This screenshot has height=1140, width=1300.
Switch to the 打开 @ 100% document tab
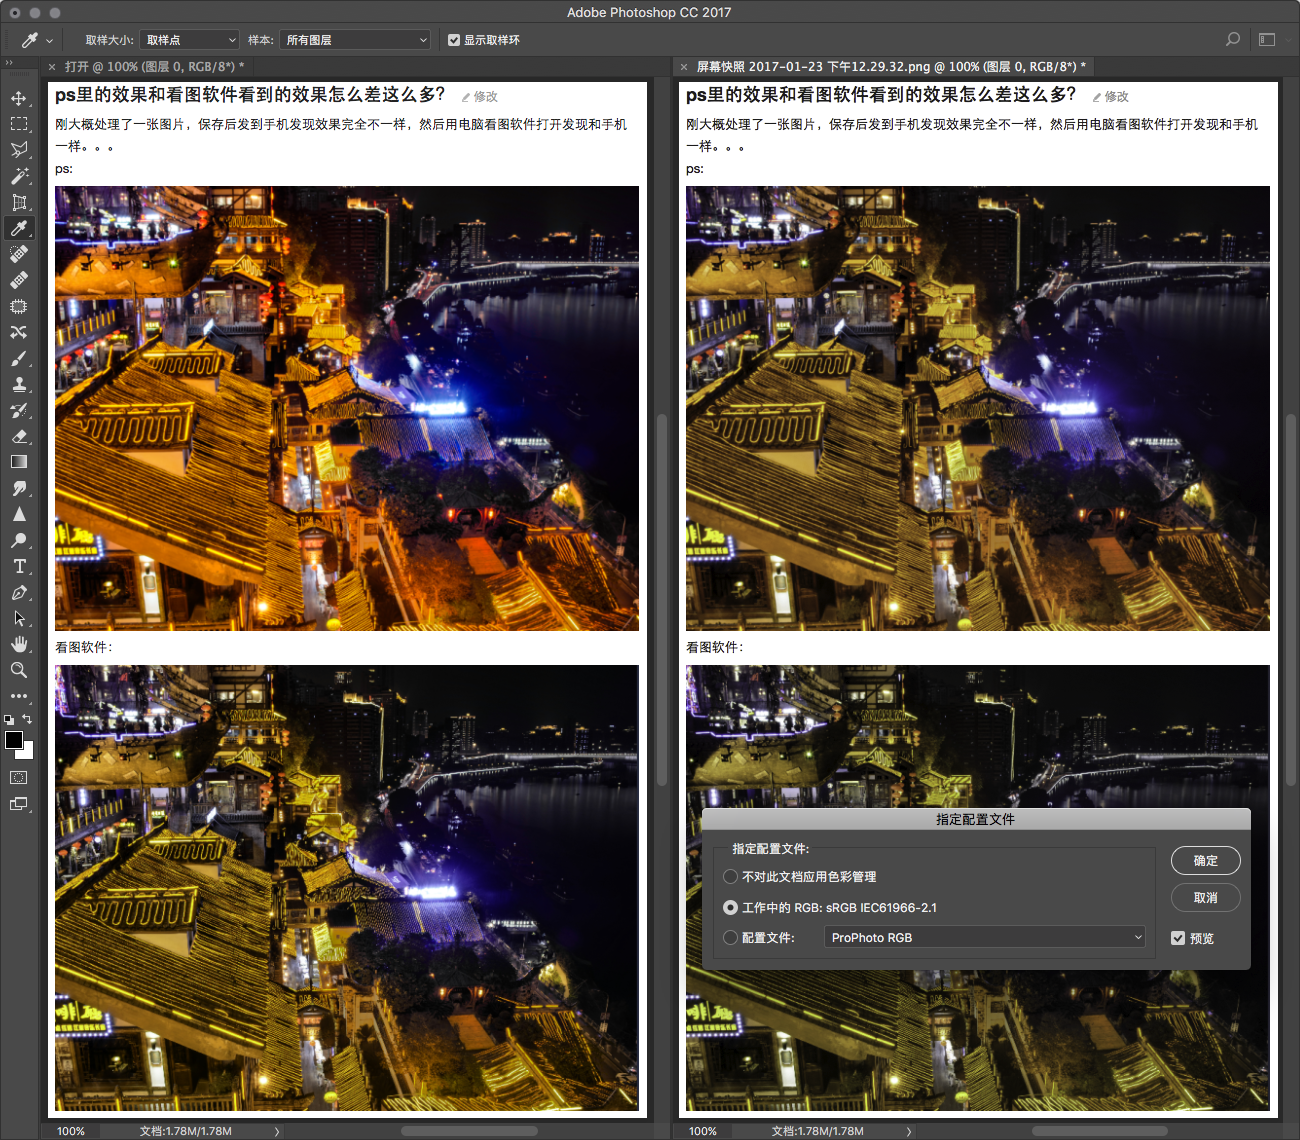[150, 67]
